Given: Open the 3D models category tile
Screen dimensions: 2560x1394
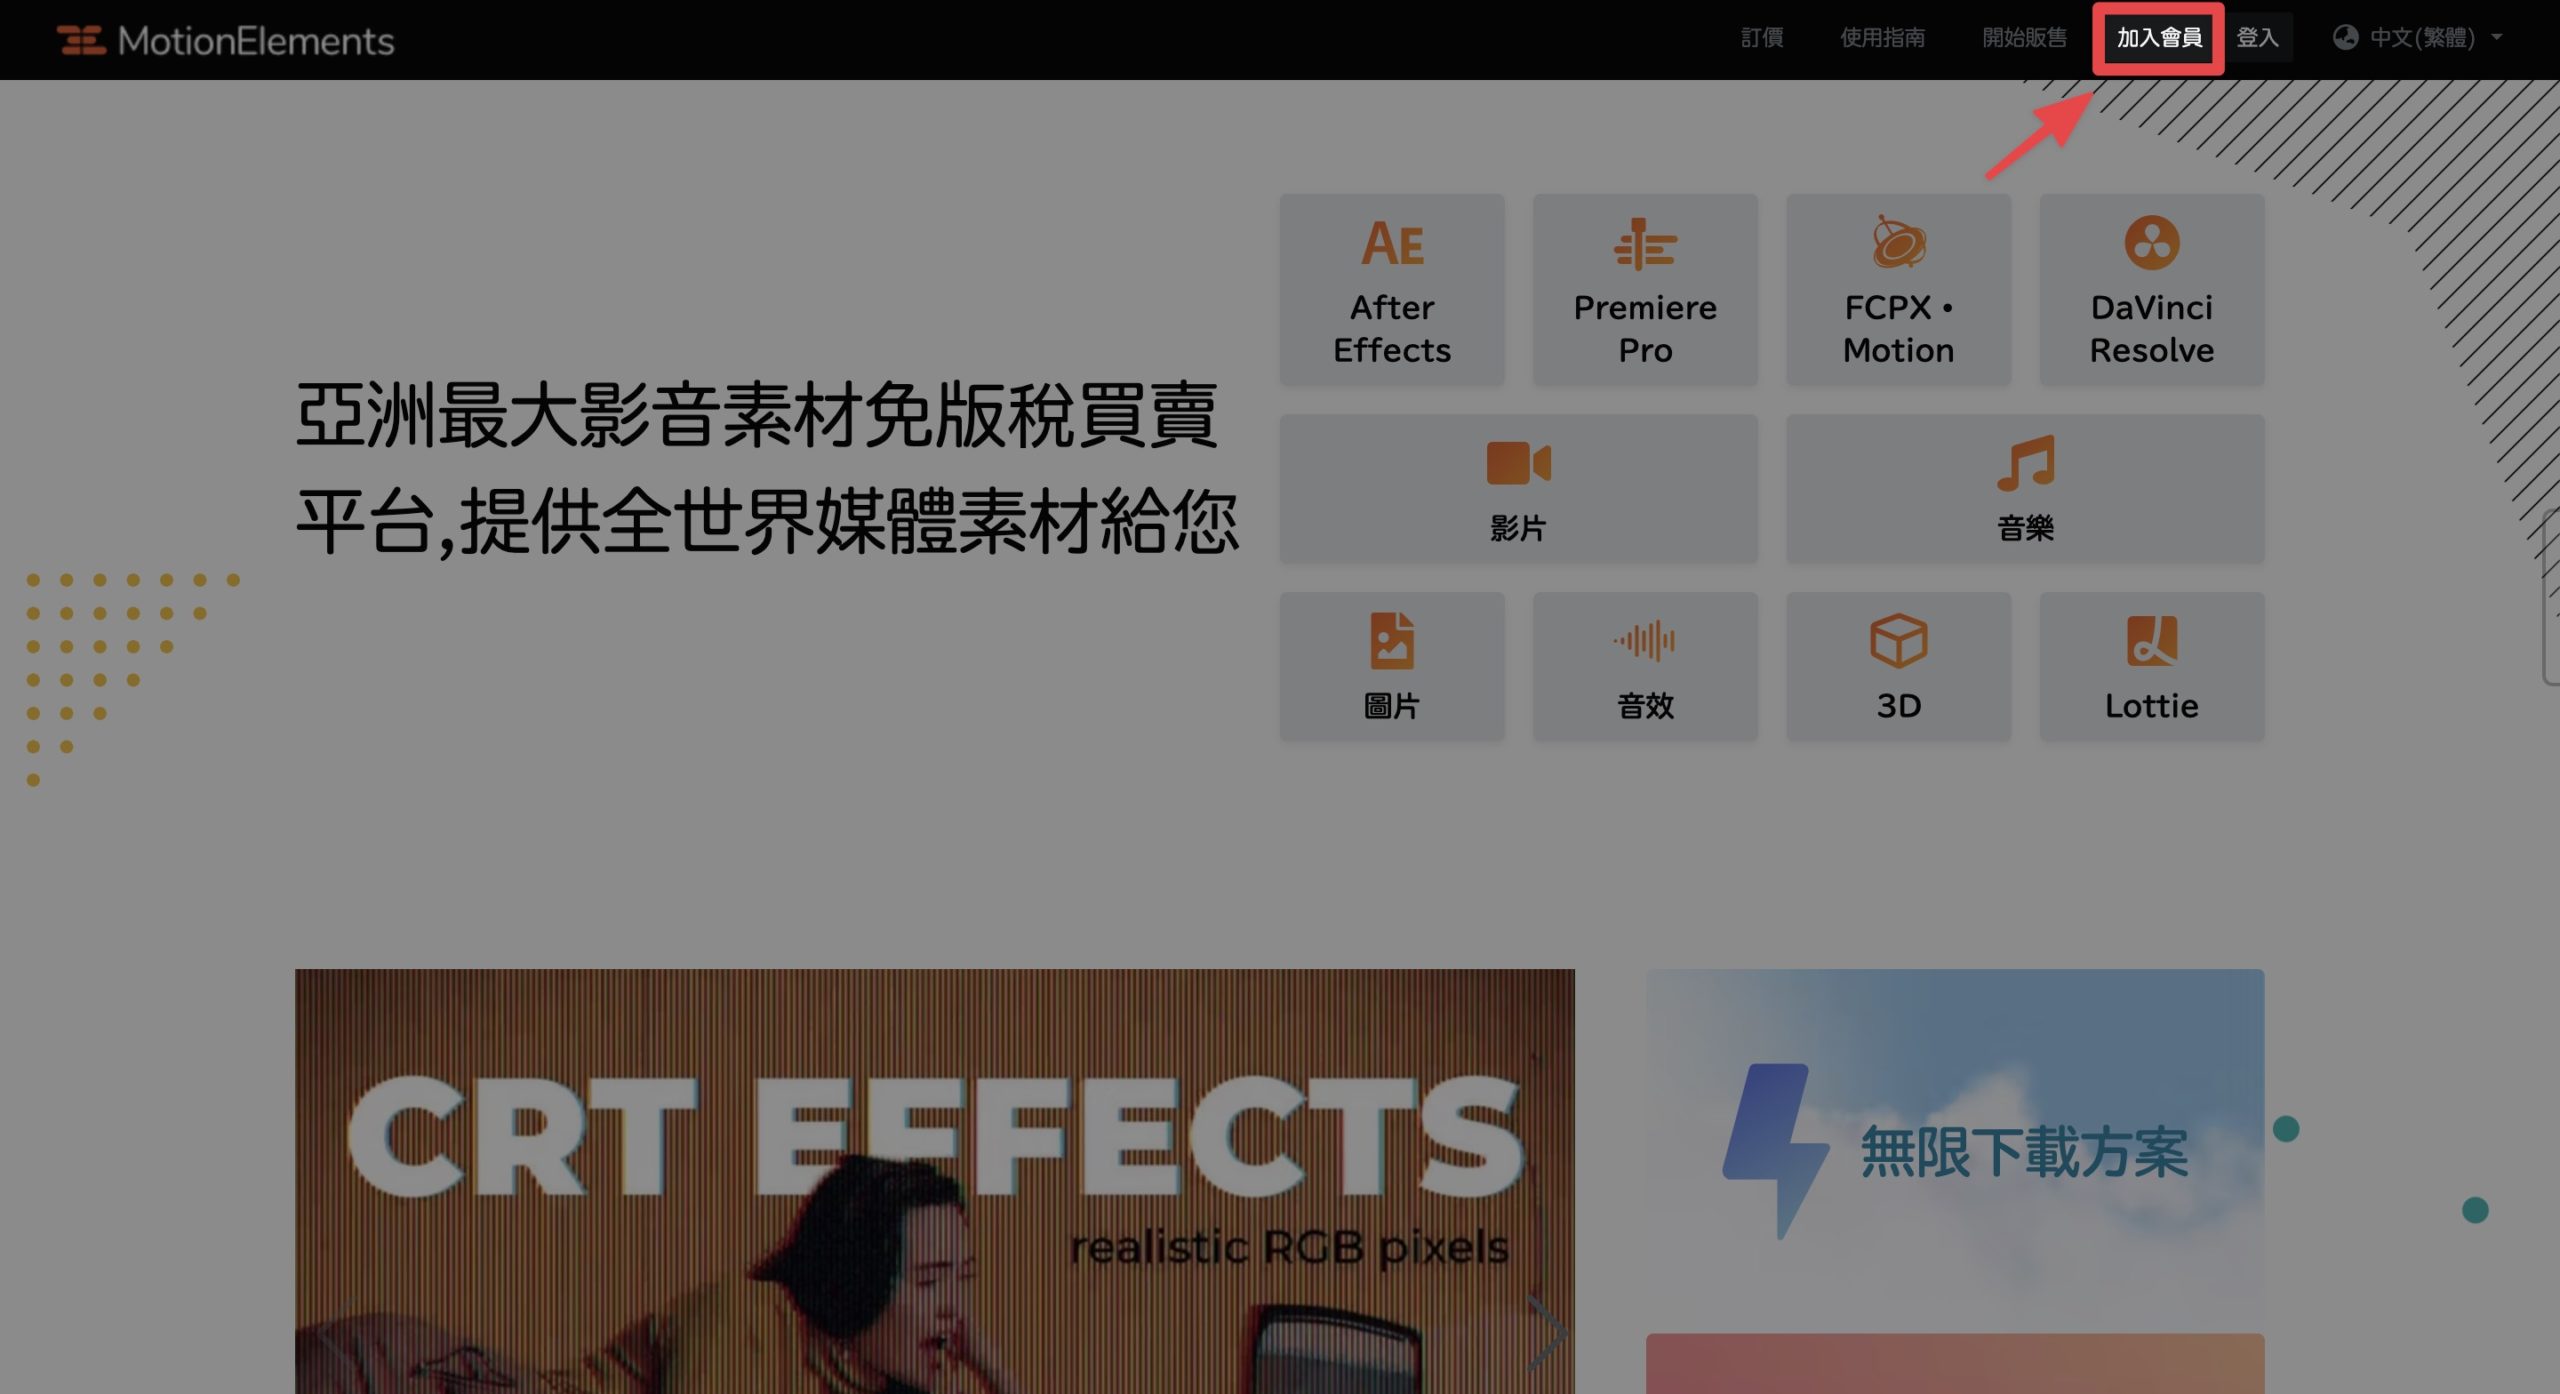Looking at the screenshot, I should (1898, 666).
